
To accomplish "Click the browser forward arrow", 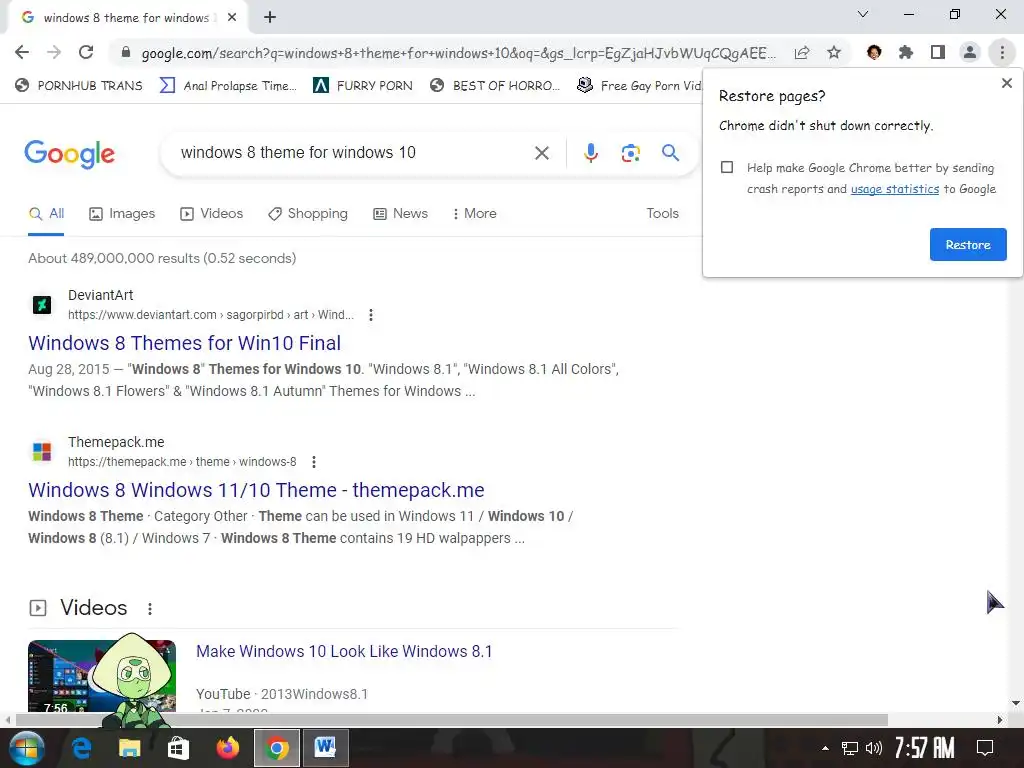I will tap(54, 52).
